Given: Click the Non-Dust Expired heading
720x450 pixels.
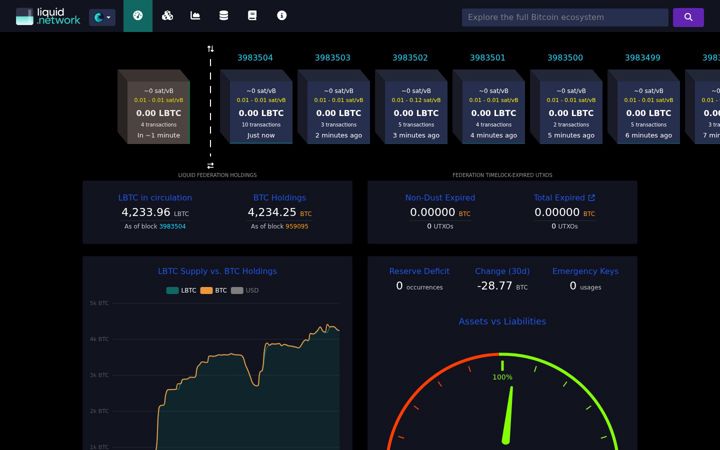Looking at the screenshot, I should 440,197.
